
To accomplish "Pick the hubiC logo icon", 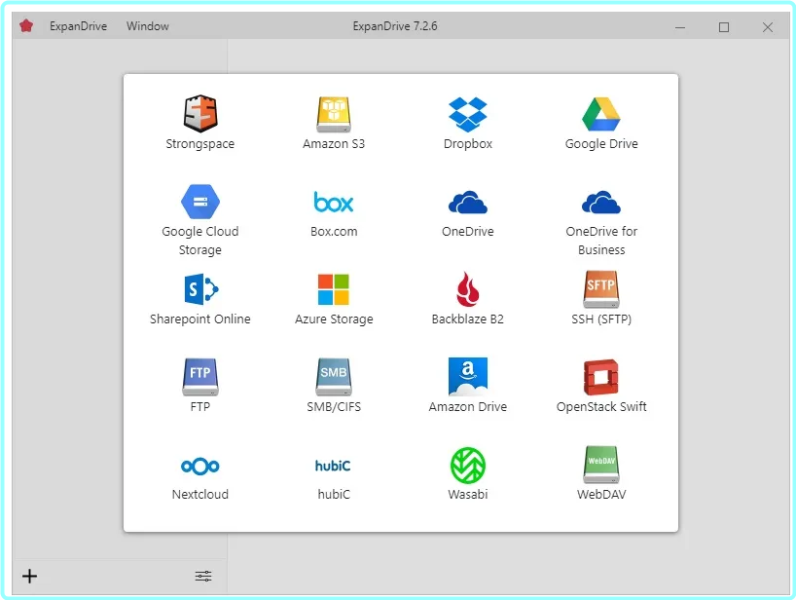I will pyautogui.click(x=333, y=465).
